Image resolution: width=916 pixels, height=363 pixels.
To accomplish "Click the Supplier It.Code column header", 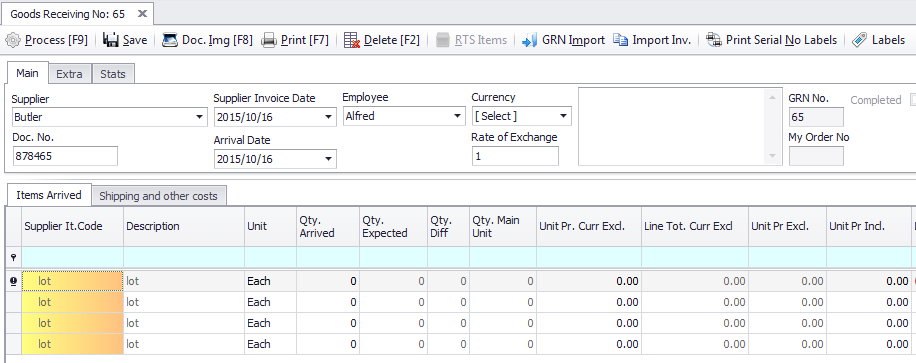I will point(72,226).
